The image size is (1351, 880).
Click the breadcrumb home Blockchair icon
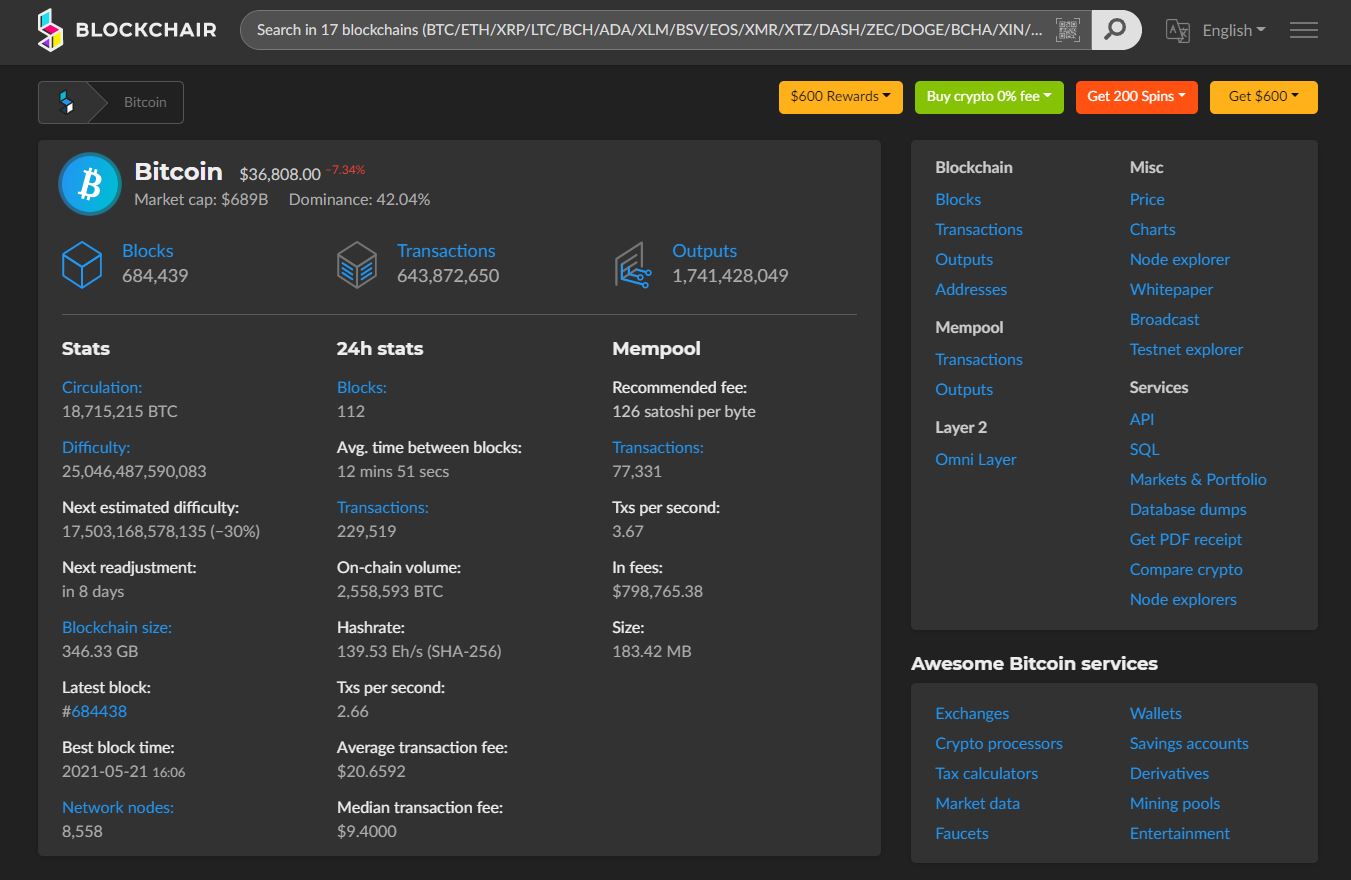coord(66,102)
